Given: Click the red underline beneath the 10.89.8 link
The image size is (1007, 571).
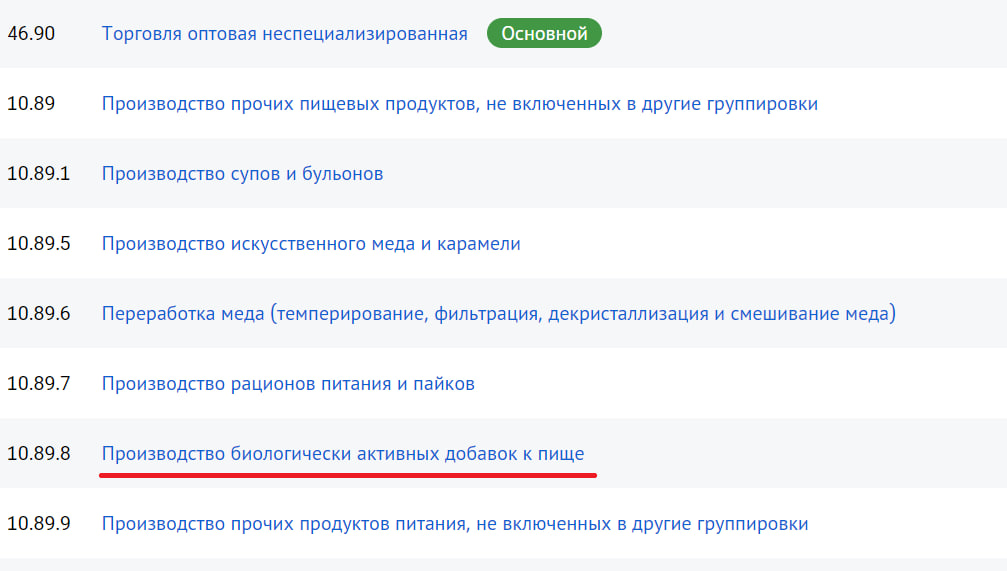Looking at the screenshot, I should point(348,475).
